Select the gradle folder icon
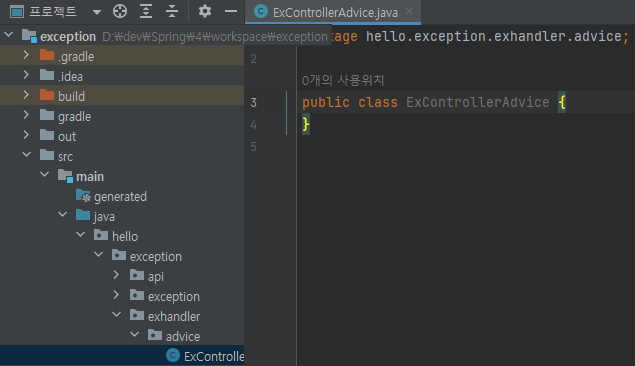 click(x=47, y=115)
